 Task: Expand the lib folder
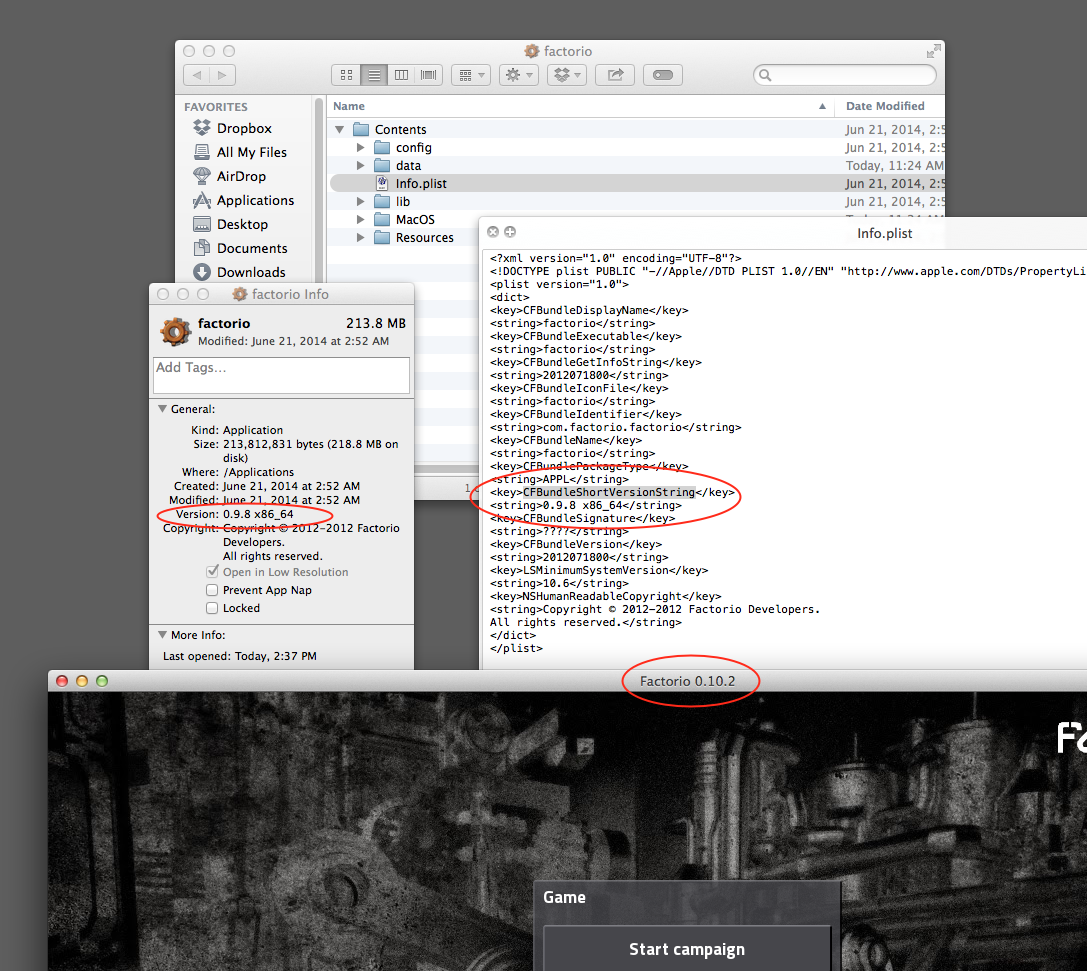click(x=360, y=202)
